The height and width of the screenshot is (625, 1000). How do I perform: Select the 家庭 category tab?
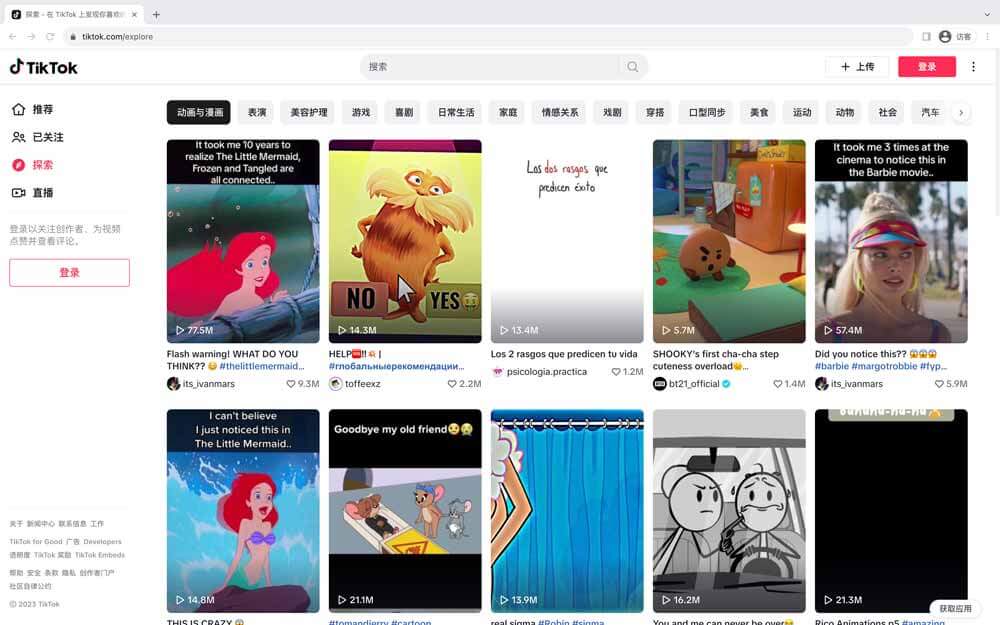508,112
